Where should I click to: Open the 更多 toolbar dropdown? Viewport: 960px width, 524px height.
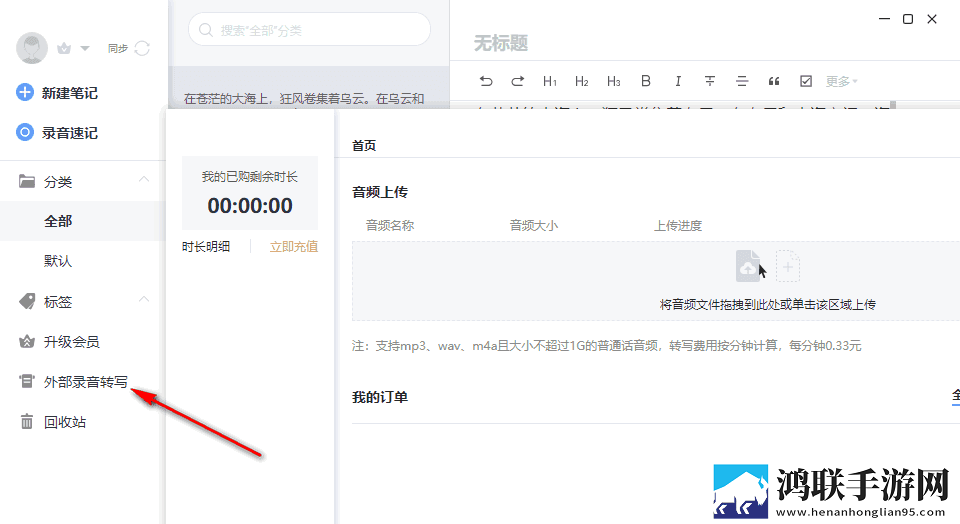pyautogui.click(x=841, y=81)
